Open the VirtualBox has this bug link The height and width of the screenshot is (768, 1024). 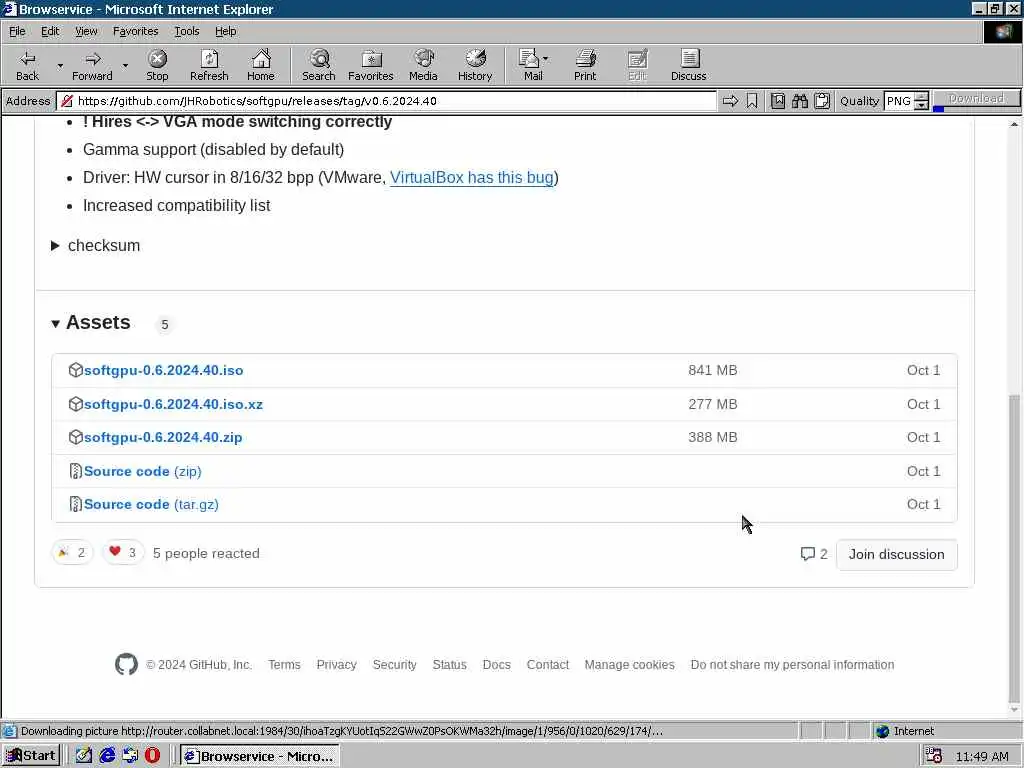(472, 178)
